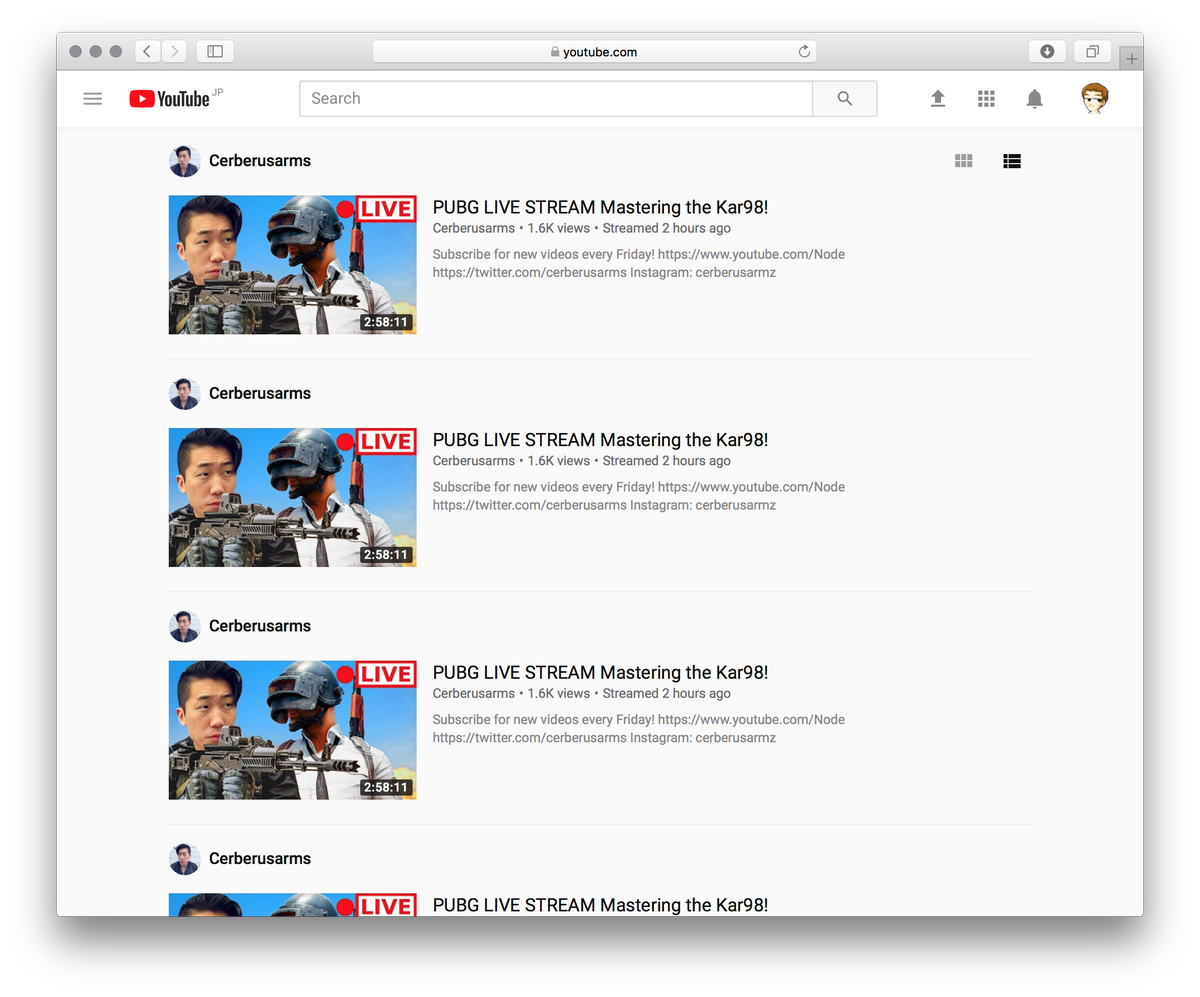Show the Safari tab overview
This screenshot has width=1200, height=997.
click(1092, 51)
